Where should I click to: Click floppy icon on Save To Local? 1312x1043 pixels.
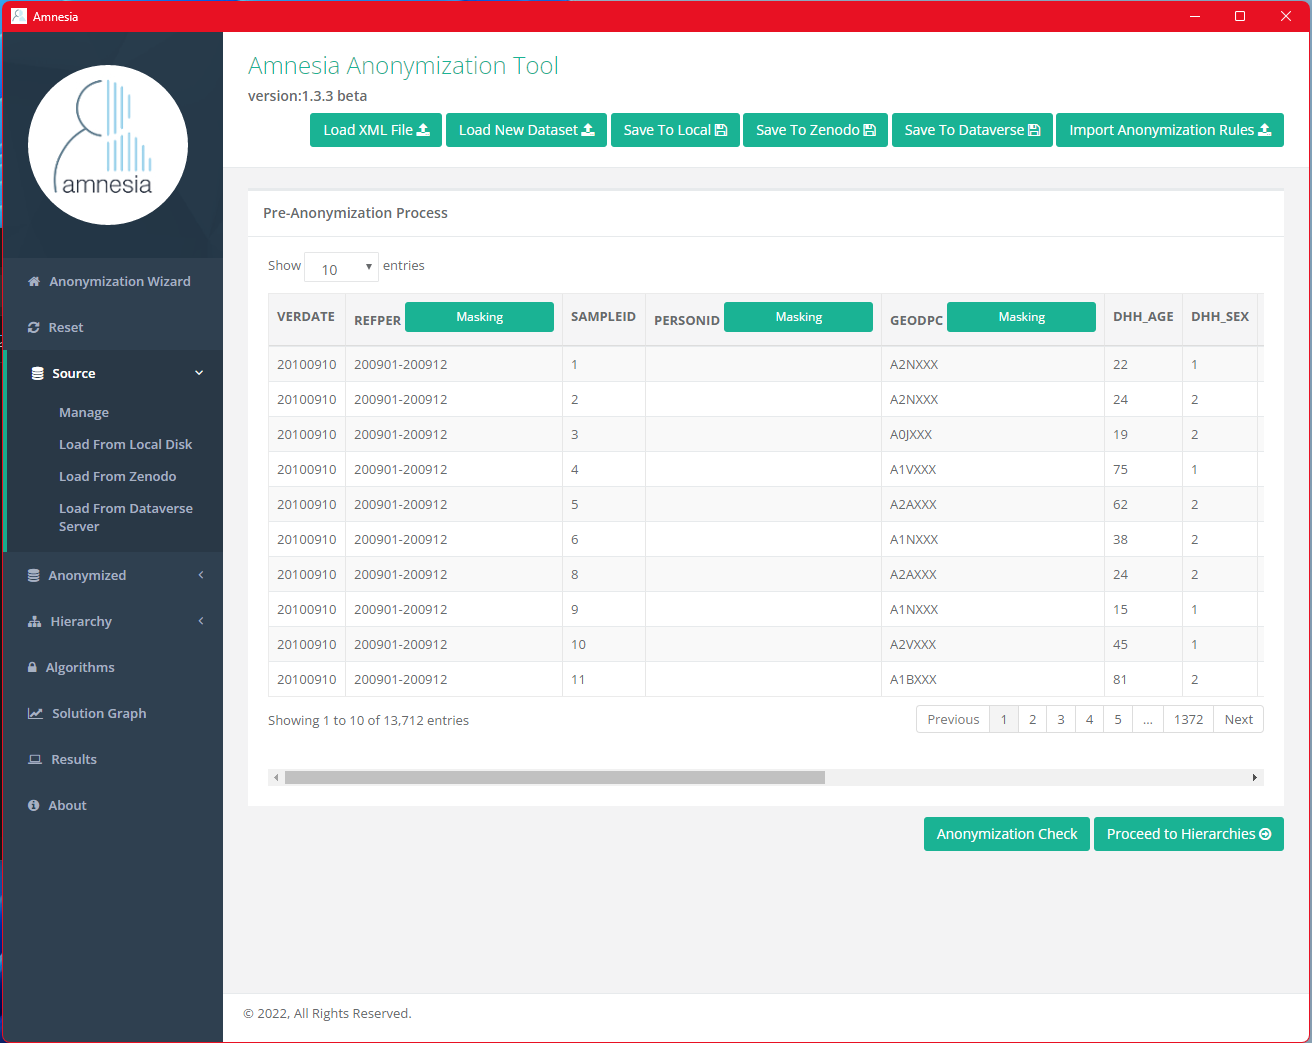tap(721, 130)
